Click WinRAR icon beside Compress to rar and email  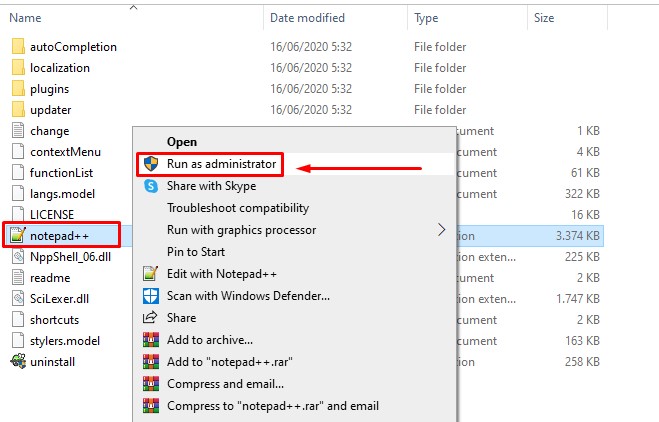click(151, 406)
